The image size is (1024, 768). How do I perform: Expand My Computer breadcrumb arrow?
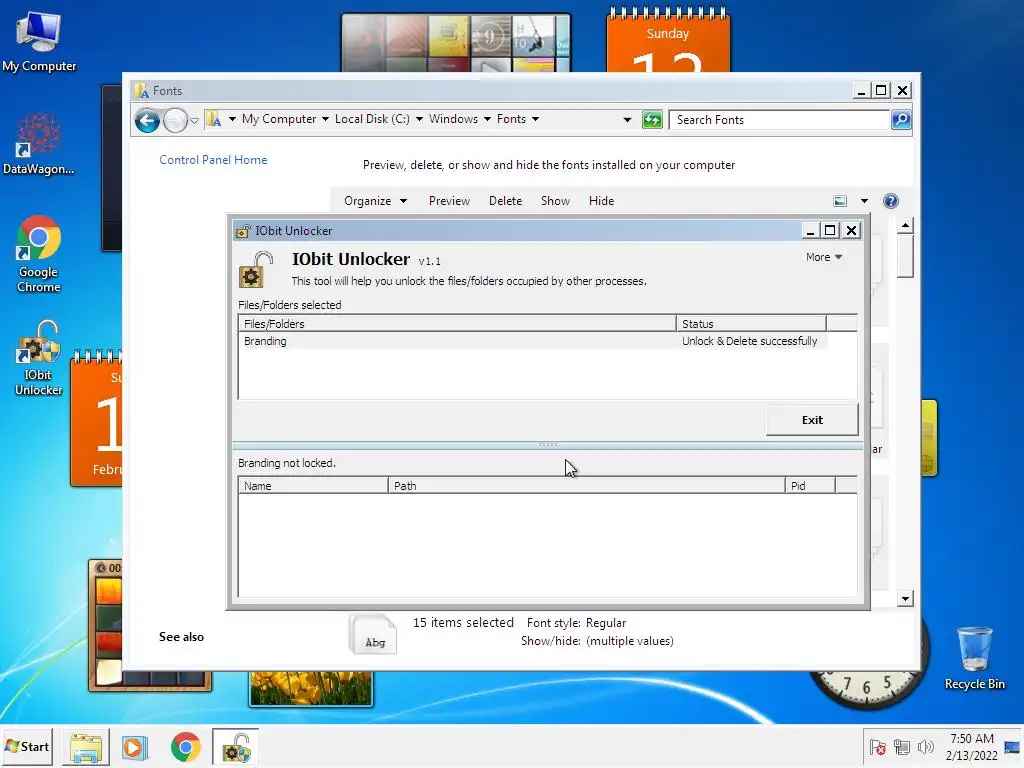(x=325, y=119)
